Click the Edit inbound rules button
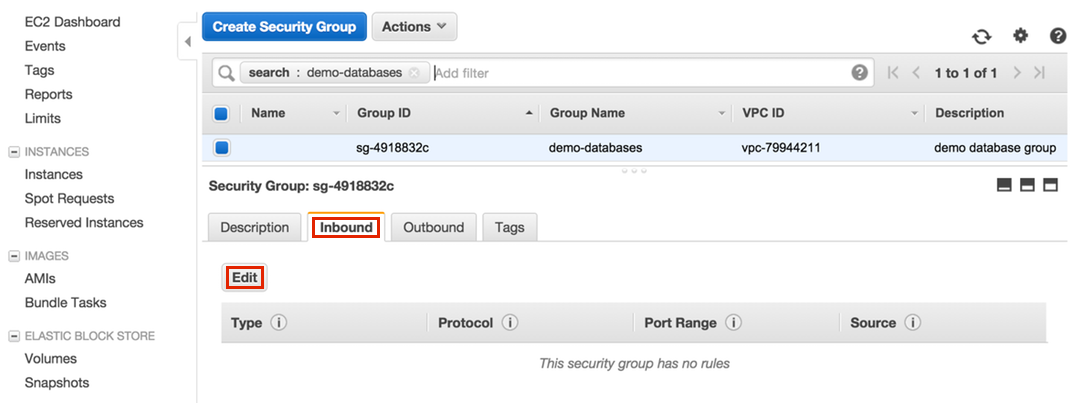Viewport: 1071px width, 403px height. click(245, 277)
